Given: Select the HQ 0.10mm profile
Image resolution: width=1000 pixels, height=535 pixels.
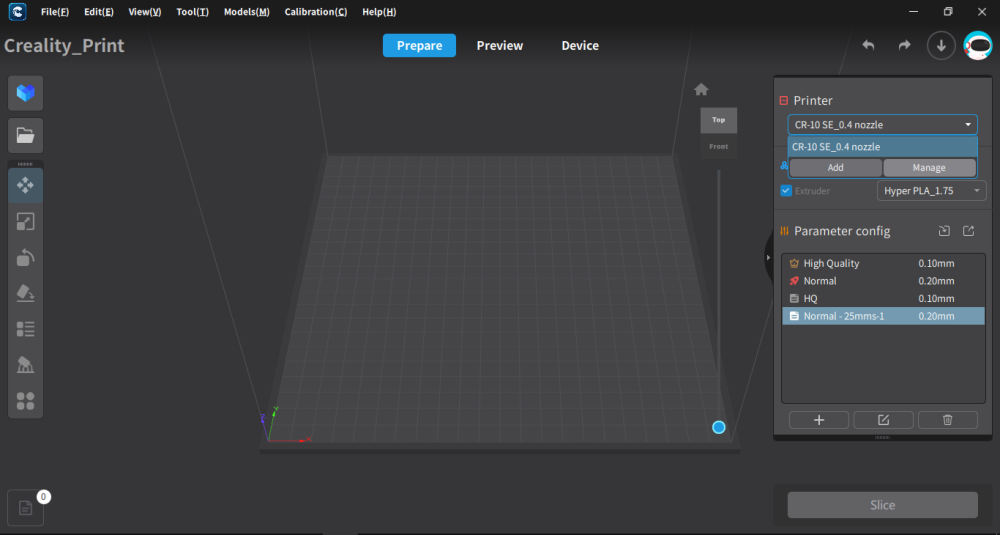Looking at the screenshot, I should (x=883, y=298).
